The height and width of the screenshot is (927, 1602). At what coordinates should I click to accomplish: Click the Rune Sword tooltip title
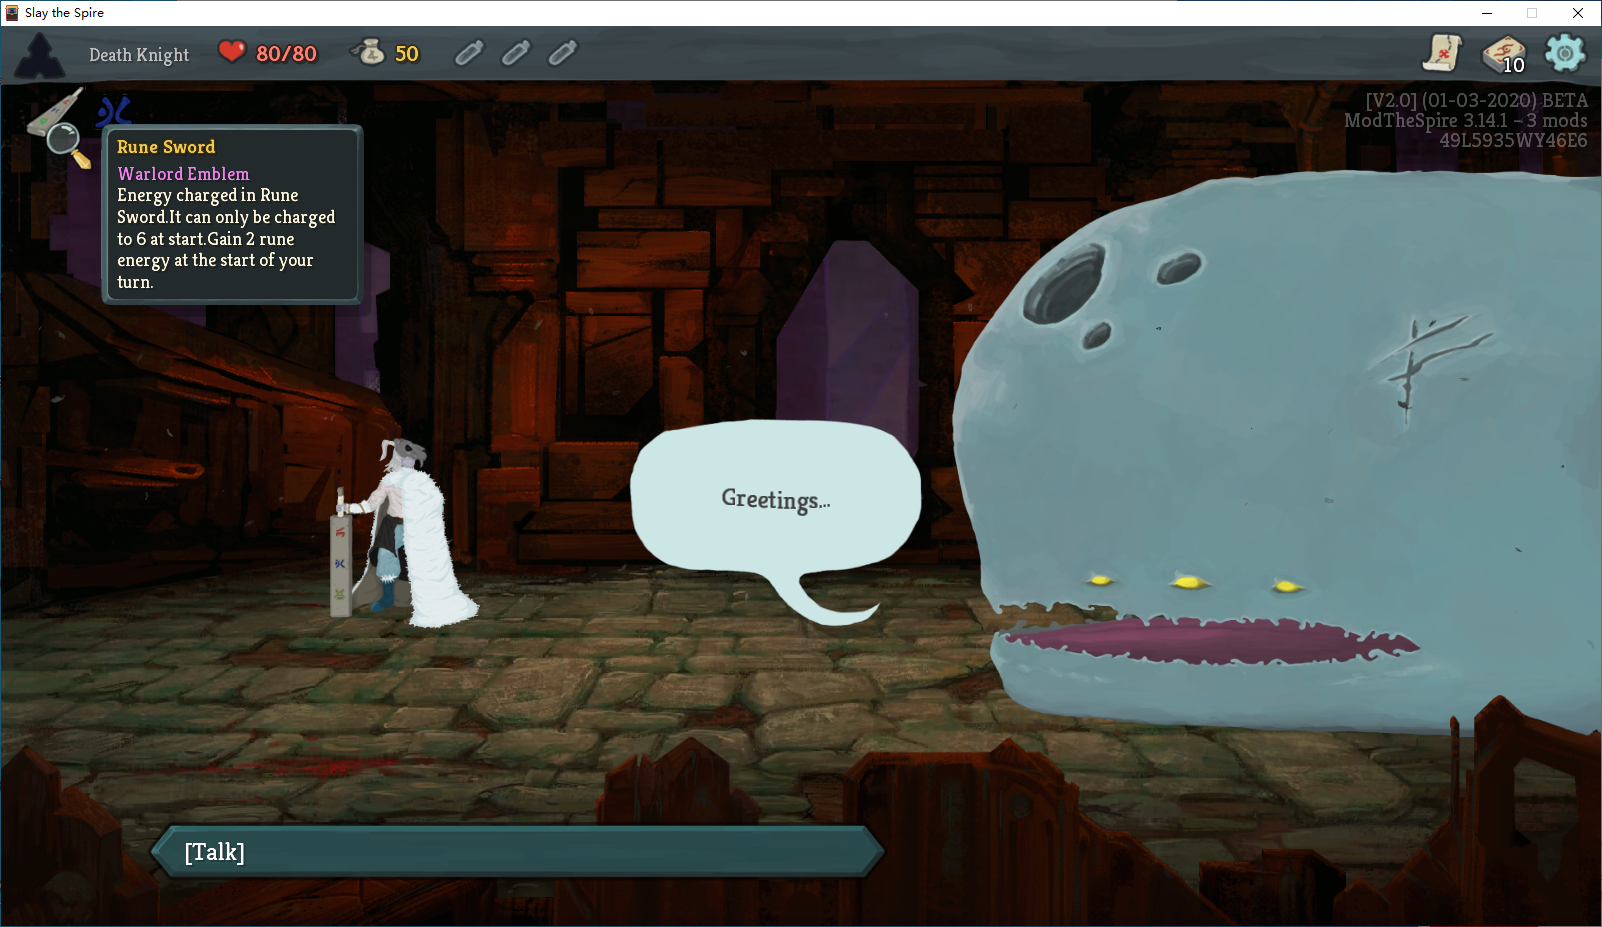coord(166,147)
